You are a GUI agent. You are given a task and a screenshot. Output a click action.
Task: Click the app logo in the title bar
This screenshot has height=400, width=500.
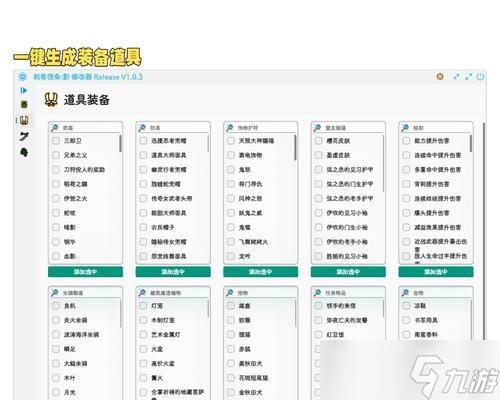[22, 77]
